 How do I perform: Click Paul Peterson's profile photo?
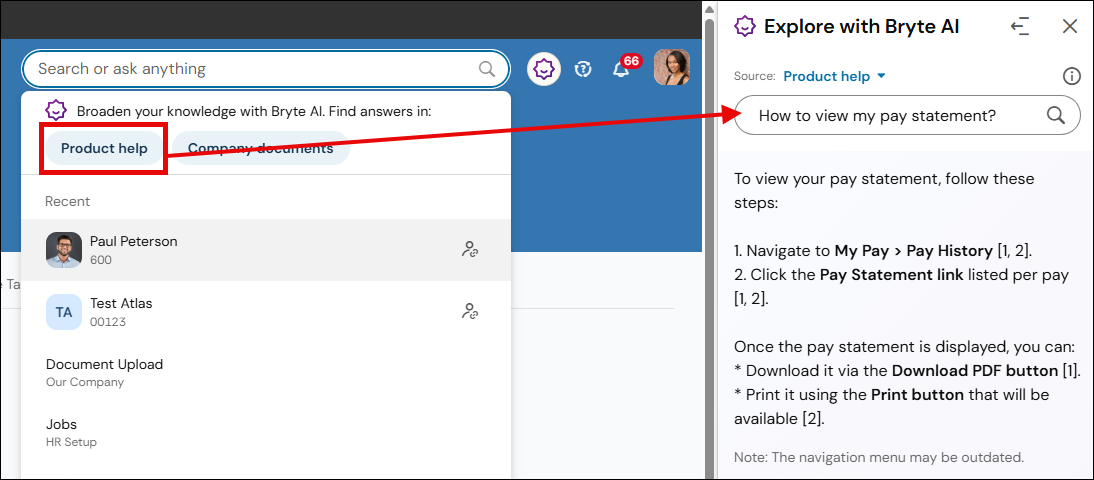[63, 250]
